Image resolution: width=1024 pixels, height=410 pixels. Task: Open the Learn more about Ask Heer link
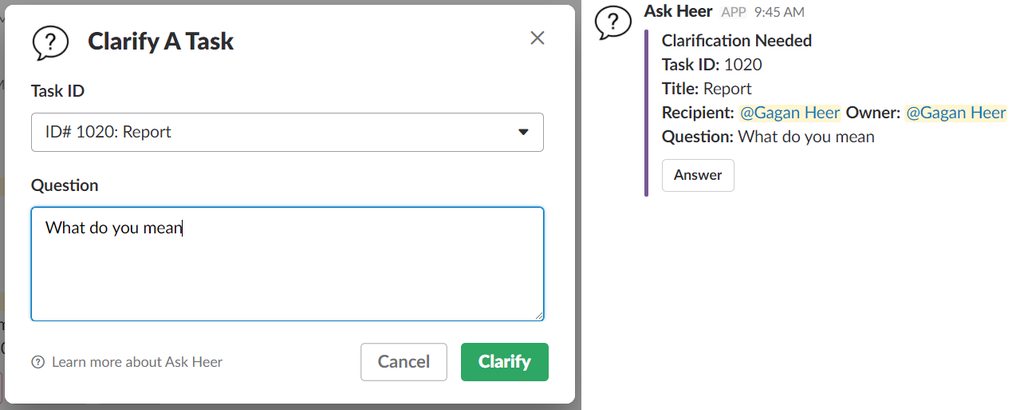pyautogui.click(x=137, y=362)
